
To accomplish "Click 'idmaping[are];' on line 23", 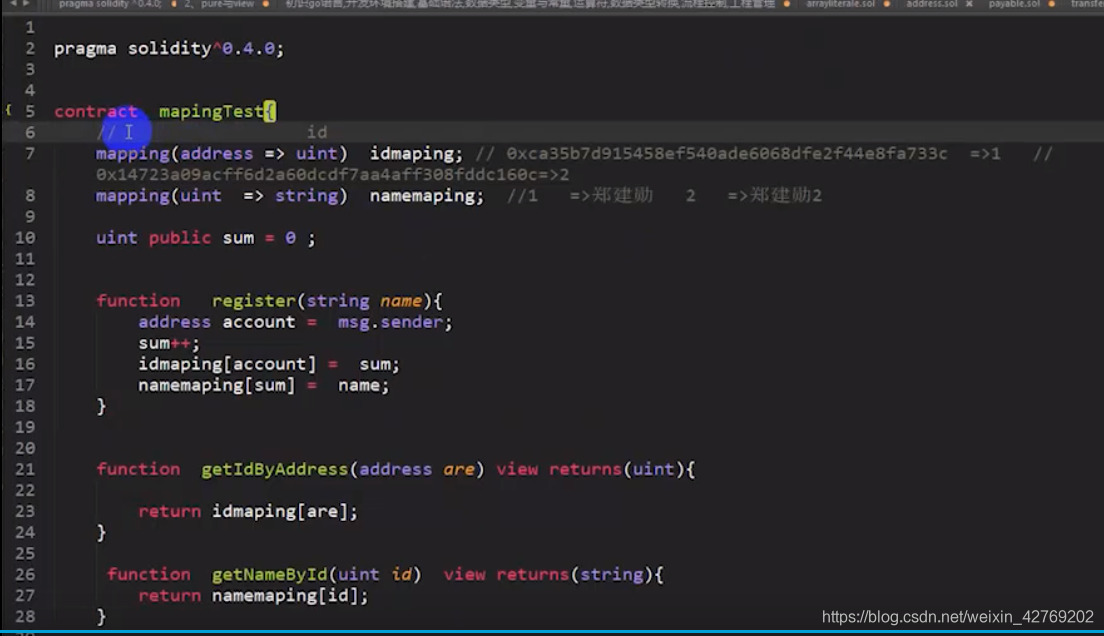I will coord(284,511).
